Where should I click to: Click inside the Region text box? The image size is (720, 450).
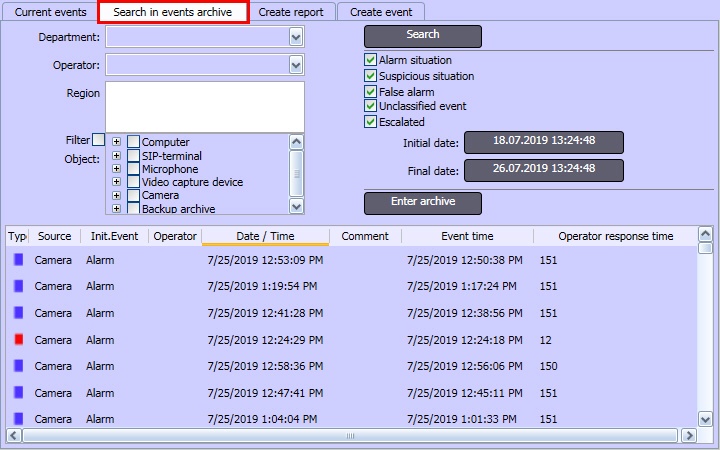pos(205,107)
